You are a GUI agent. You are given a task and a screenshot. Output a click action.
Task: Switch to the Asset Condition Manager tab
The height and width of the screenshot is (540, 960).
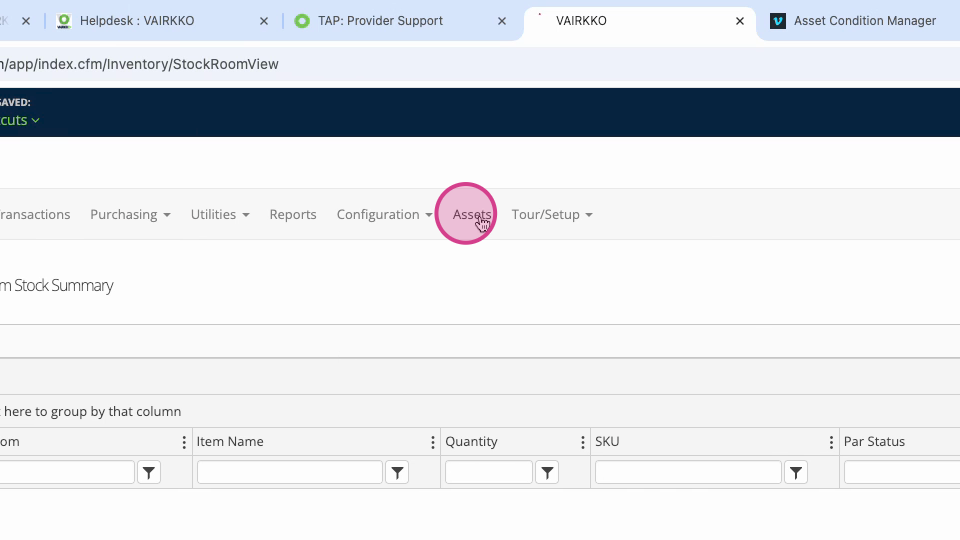pyautogui.click(x=864, y=21)
